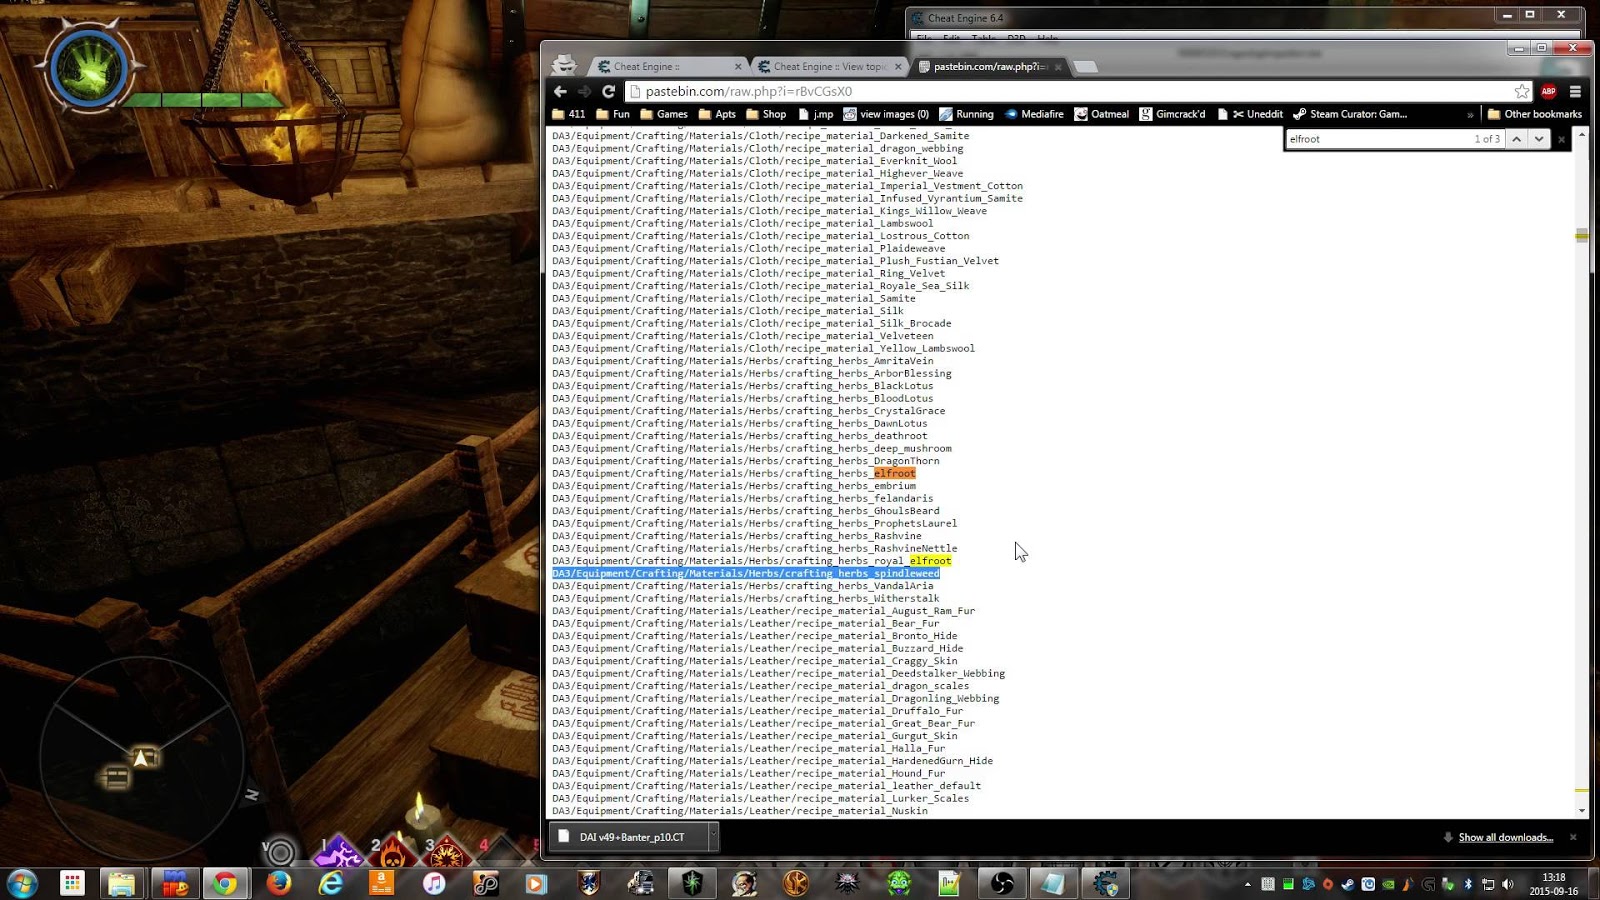Click the hand ability emblem in the game HUD
The width and height of the screenshot is (1600, 900).
coord(90,70)
